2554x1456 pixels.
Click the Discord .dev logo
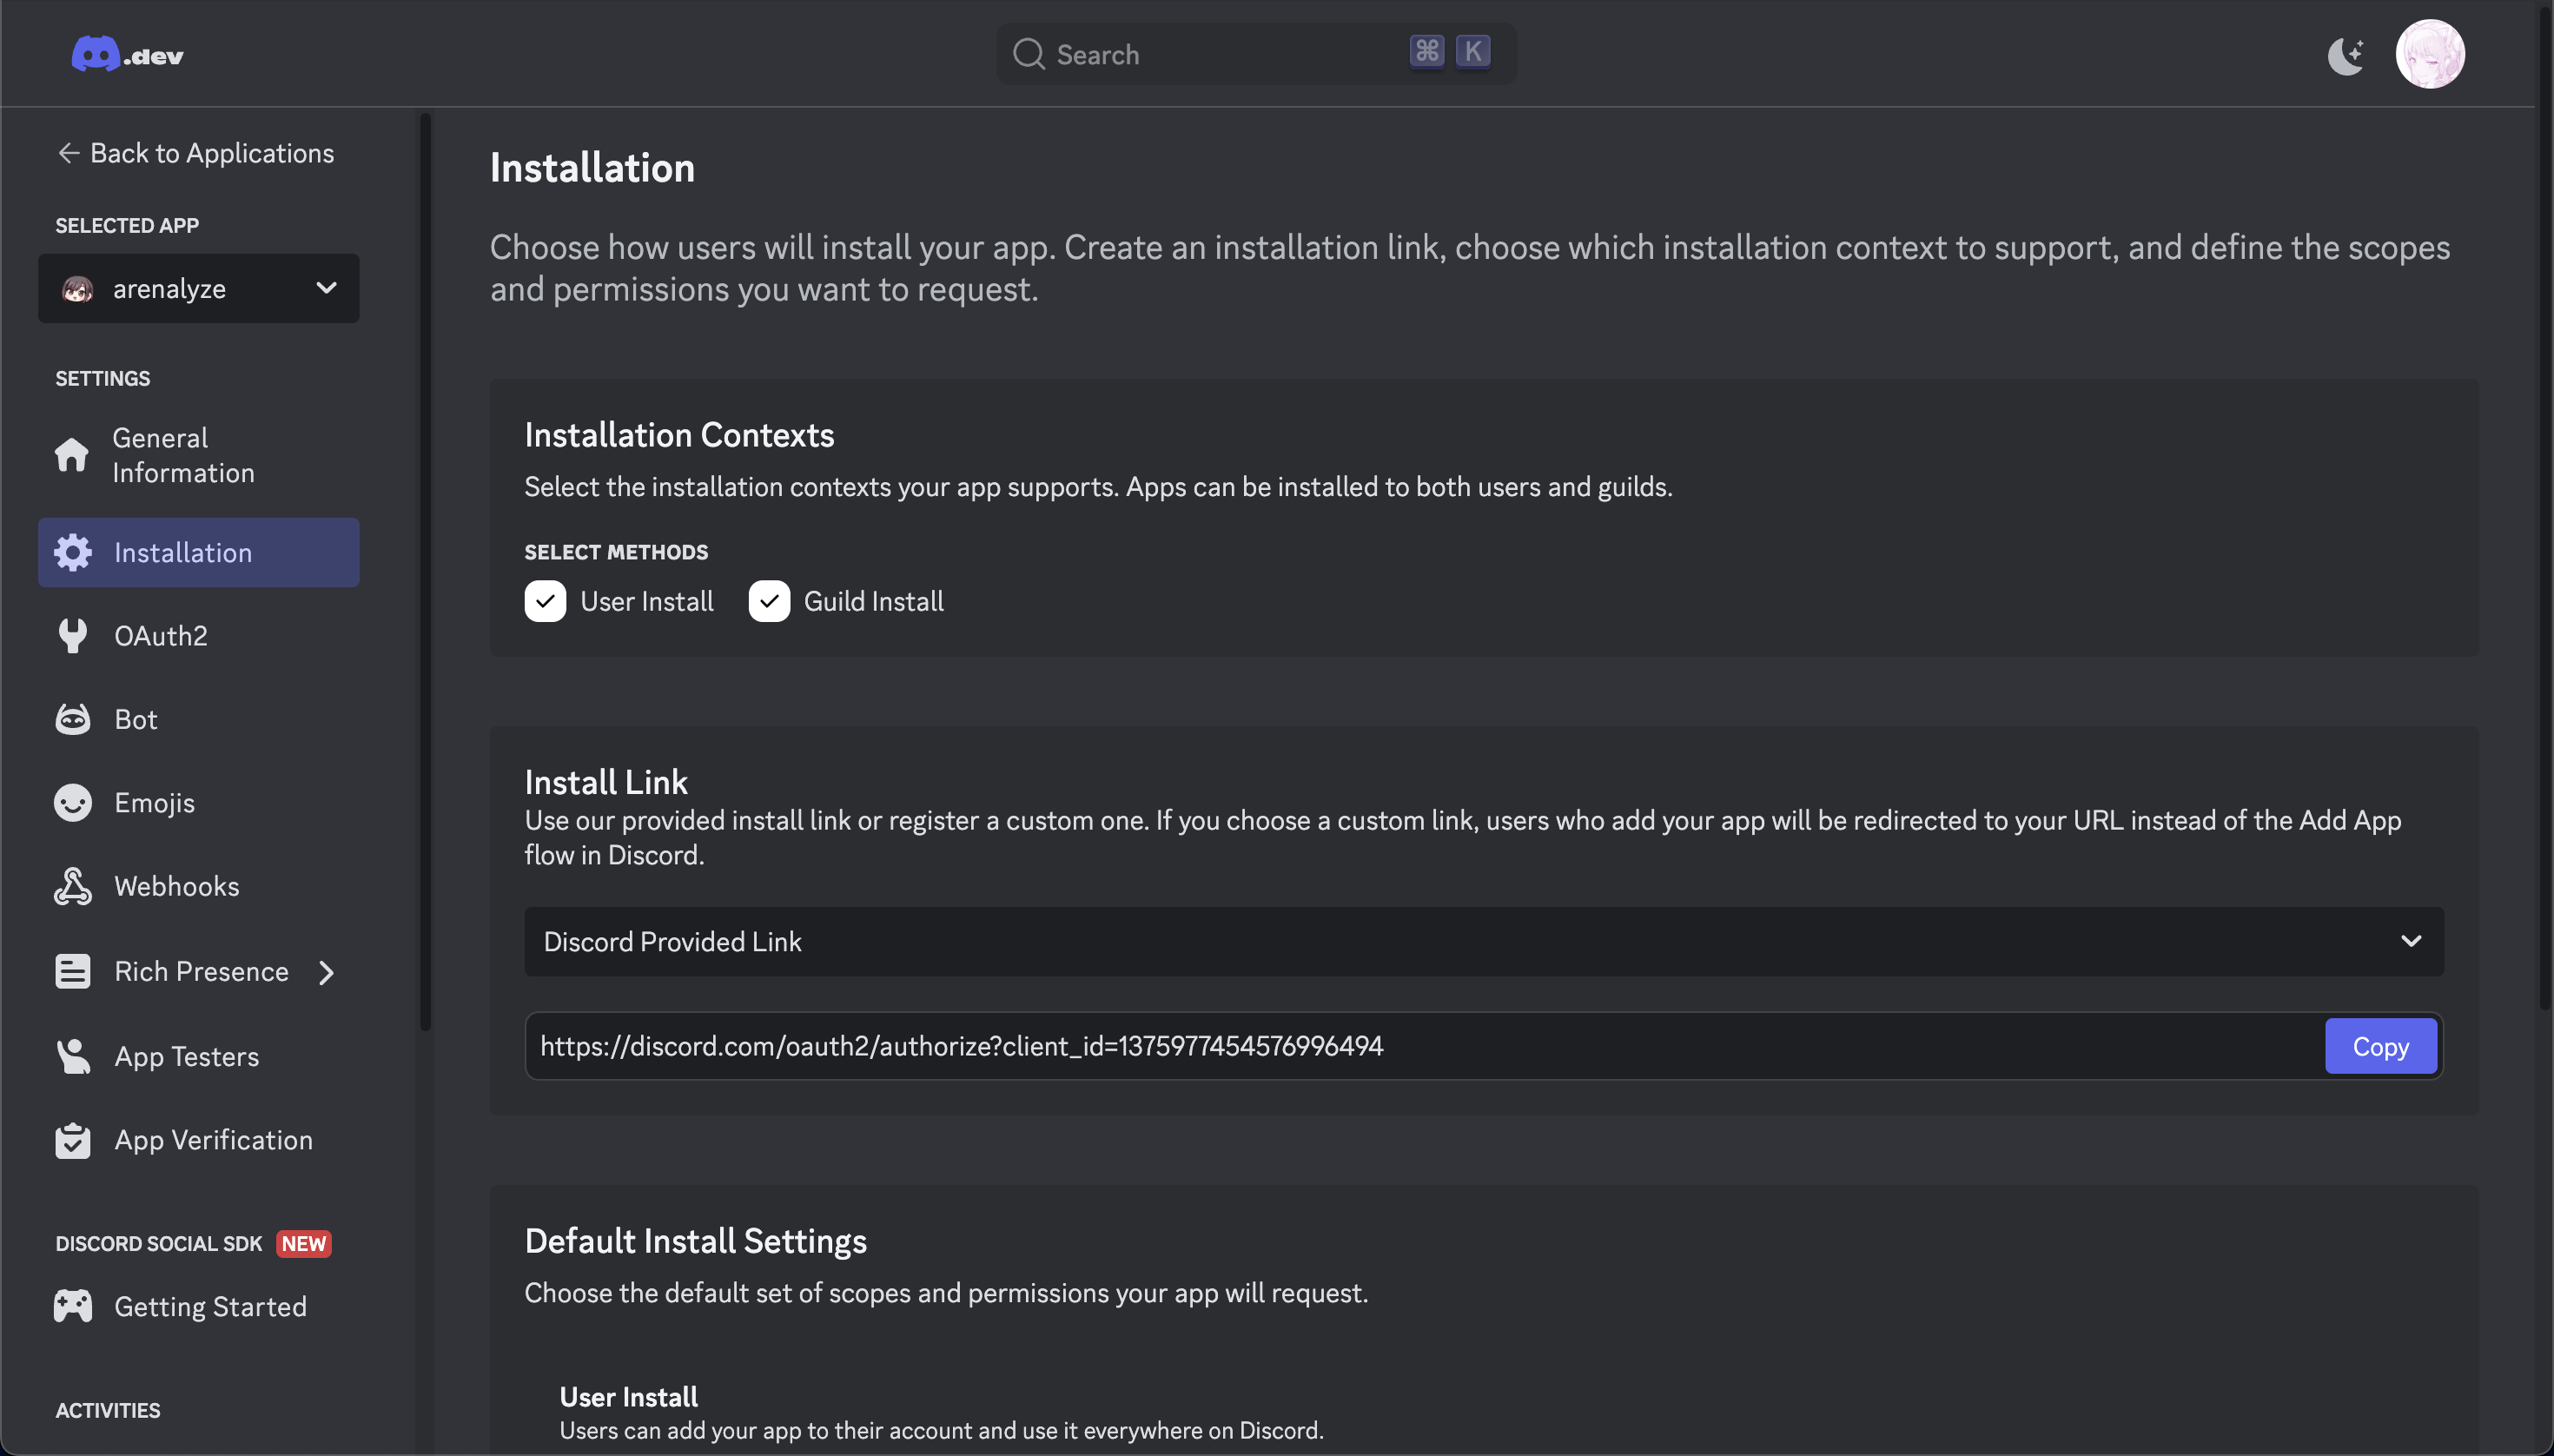(x=127, y=54)
